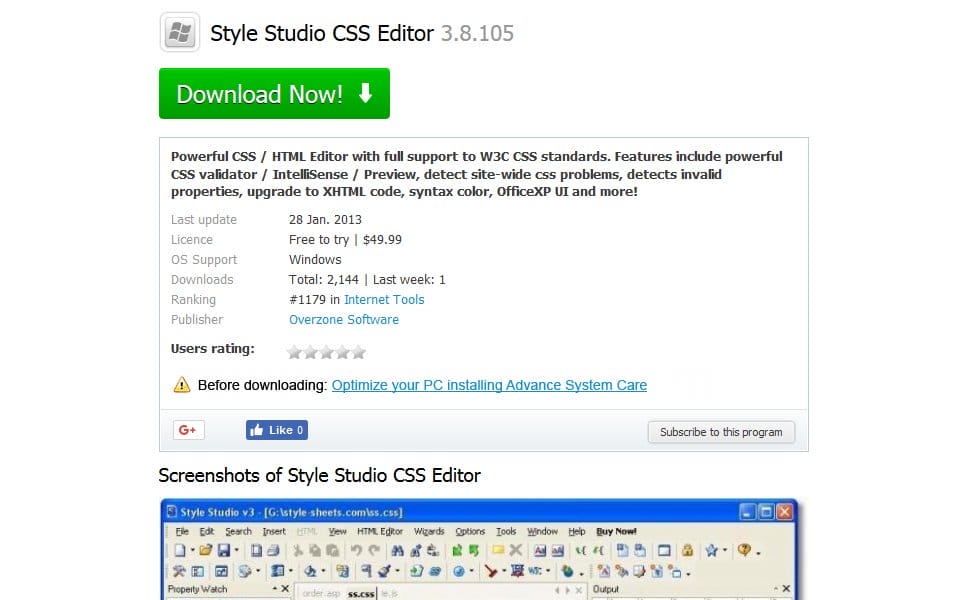
Task: Open the Wizards menu in Style Studio
Action: pyautogui.click(x=429, y=531)
